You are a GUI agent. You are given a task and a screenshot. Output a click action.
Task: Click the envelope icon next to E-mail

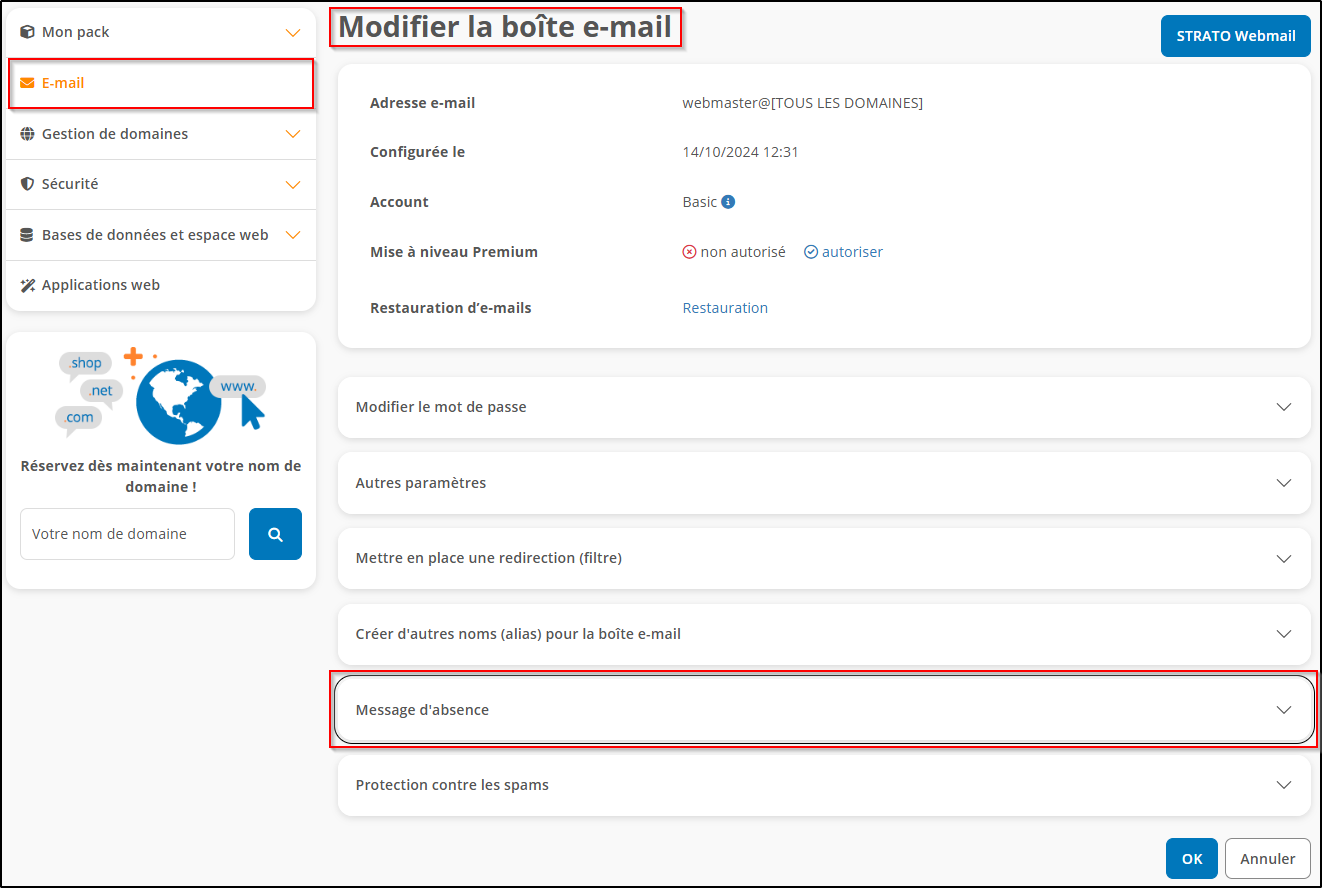click(28, 83)
